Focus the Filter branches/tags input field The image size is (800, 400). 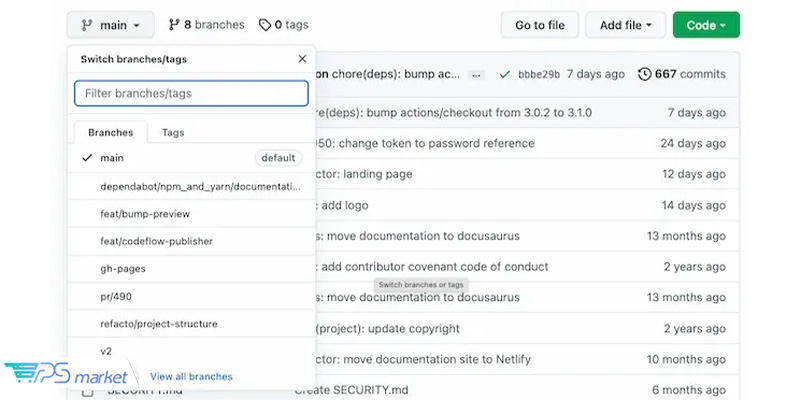pos(191,93)
